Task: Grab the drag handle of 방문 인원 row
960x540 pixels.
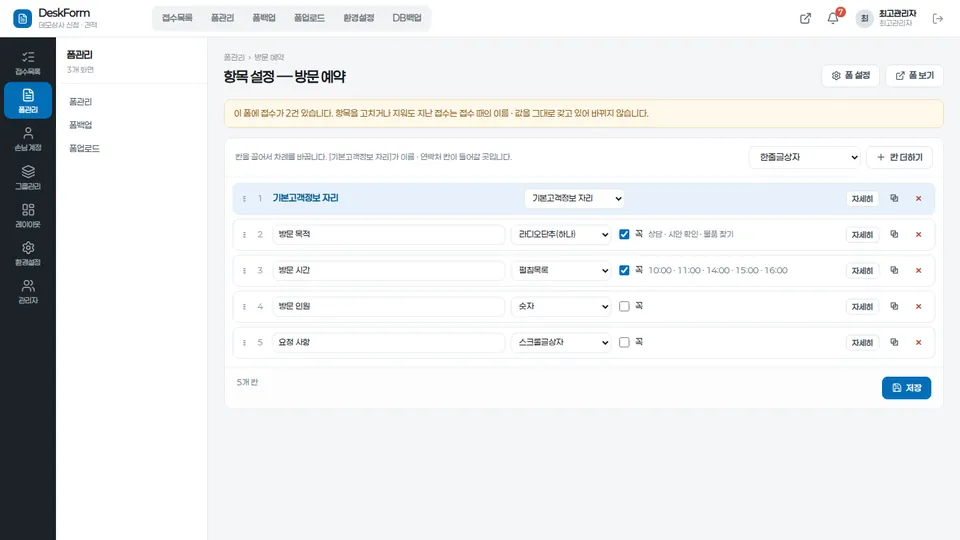Action: [x=244, y=306]
